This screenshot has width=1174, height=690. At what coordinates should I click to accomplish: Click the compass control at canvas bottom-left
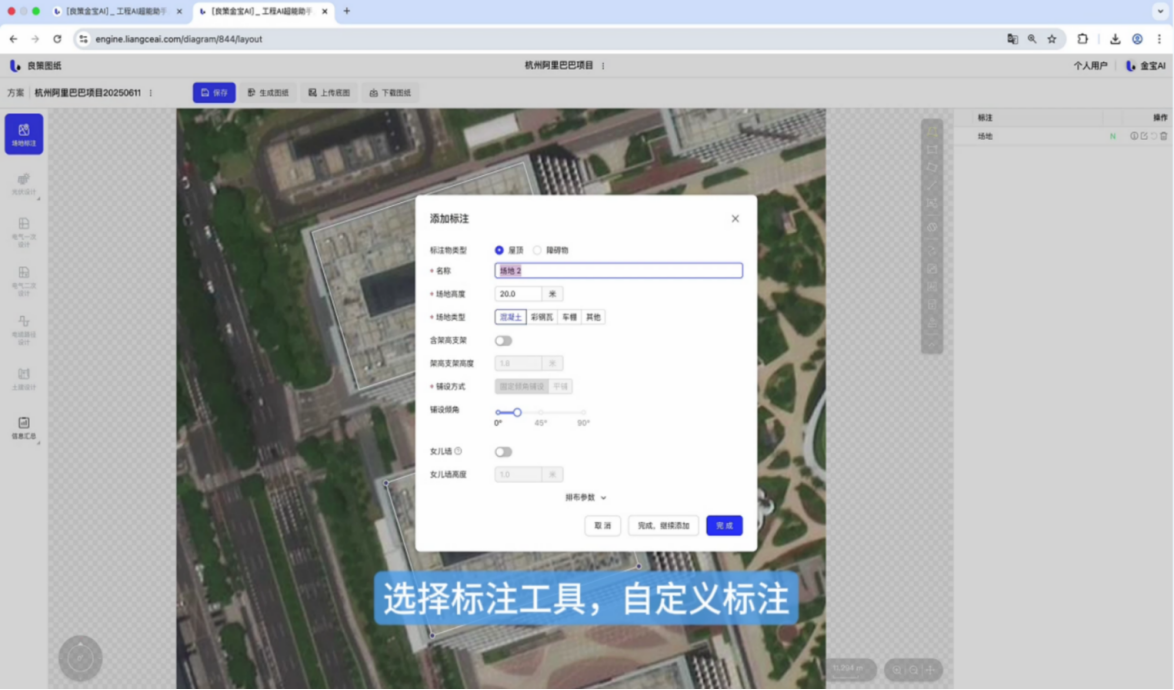80,658
